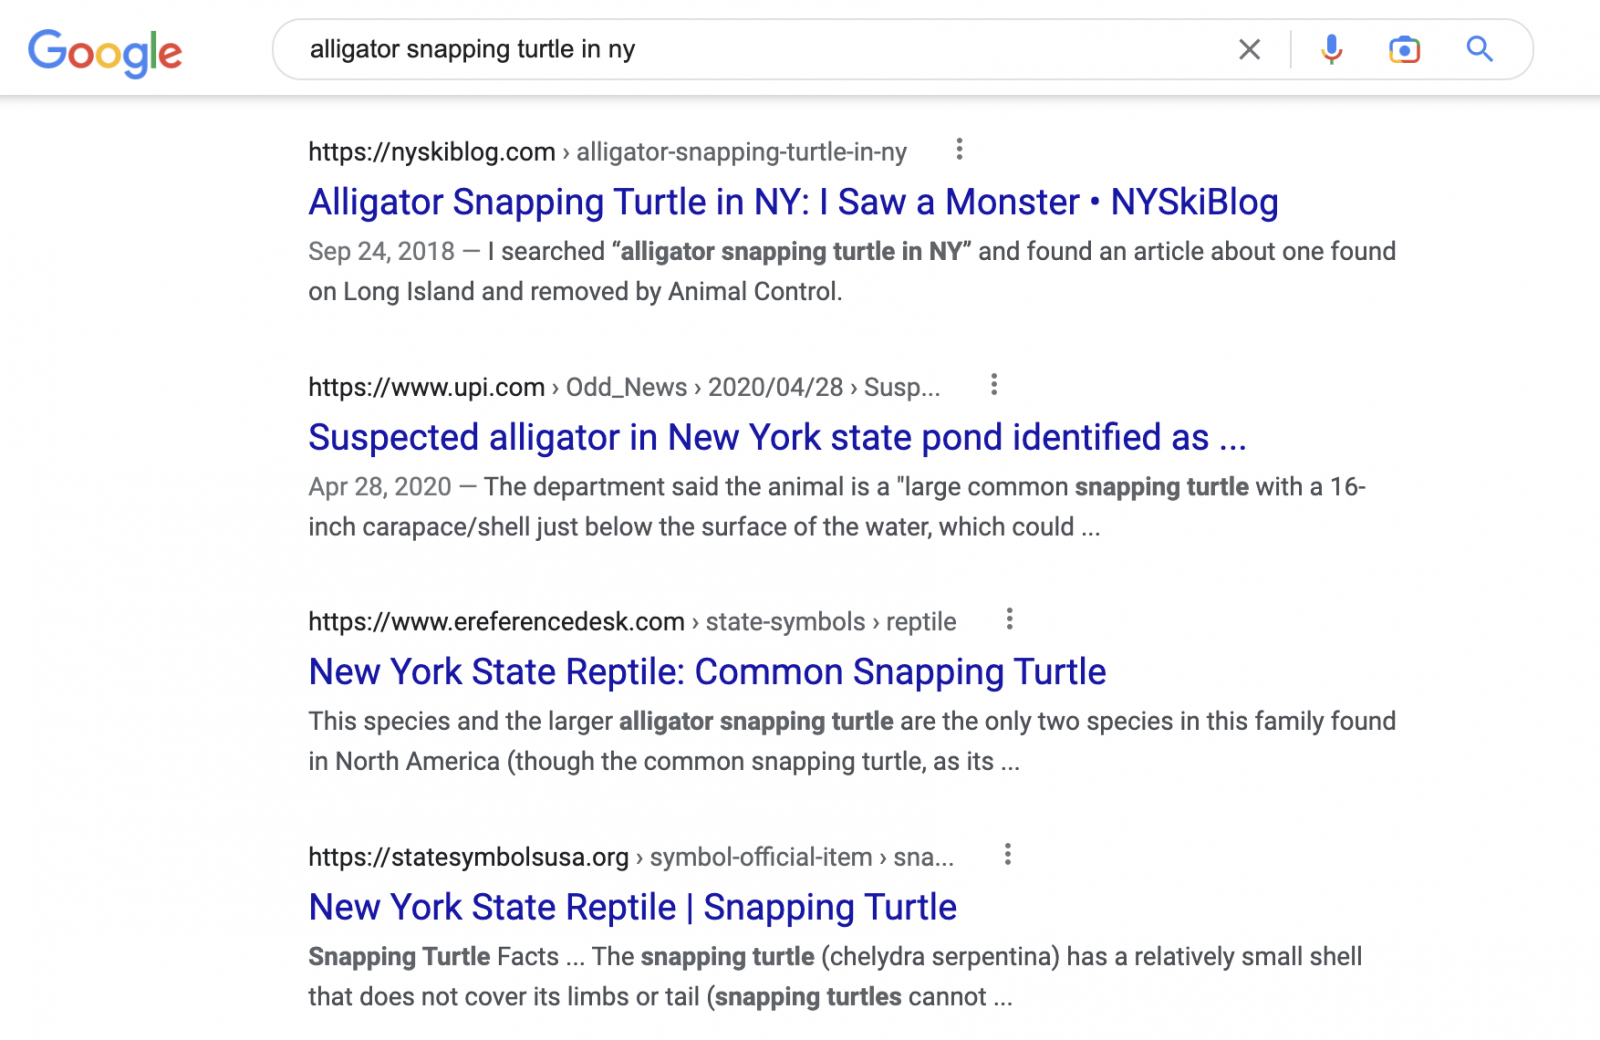Open options menu for the ereferencedesk result
1600x1040 pixels.
(x=1008, y=619)
